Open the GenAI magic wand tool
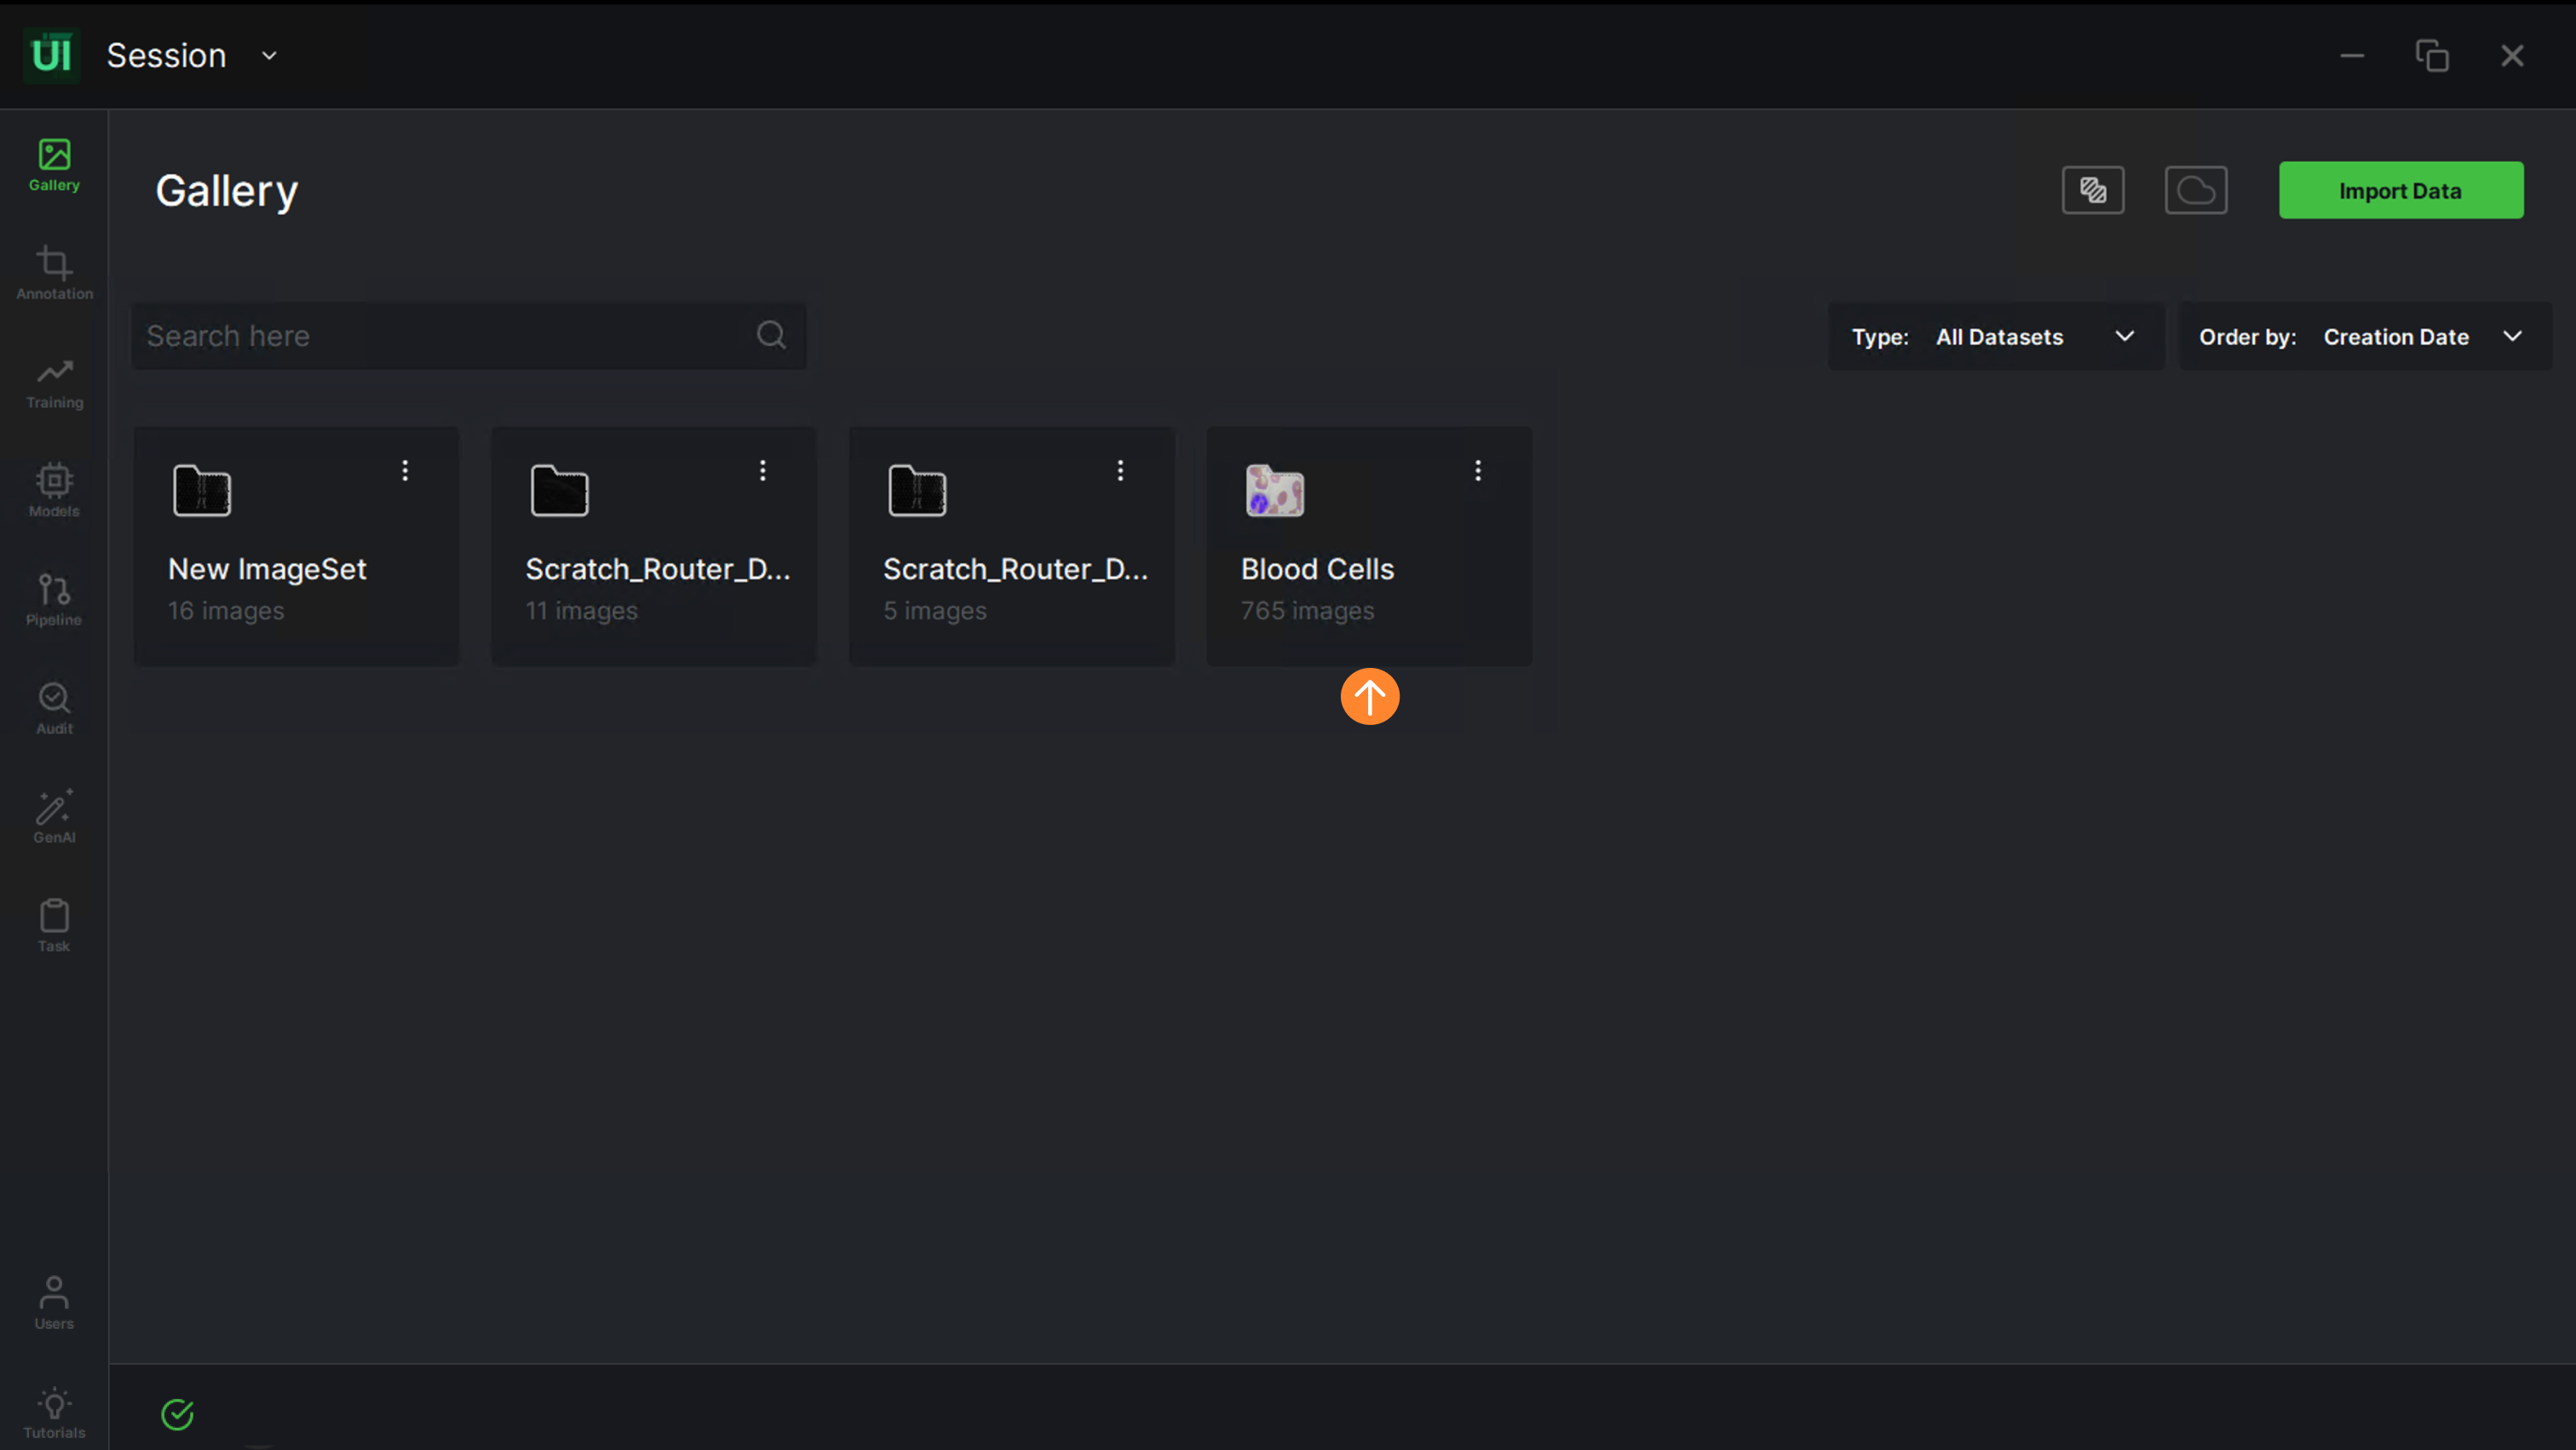The width and height of the screenshot is (2576, 1450). tap(54, 817)
